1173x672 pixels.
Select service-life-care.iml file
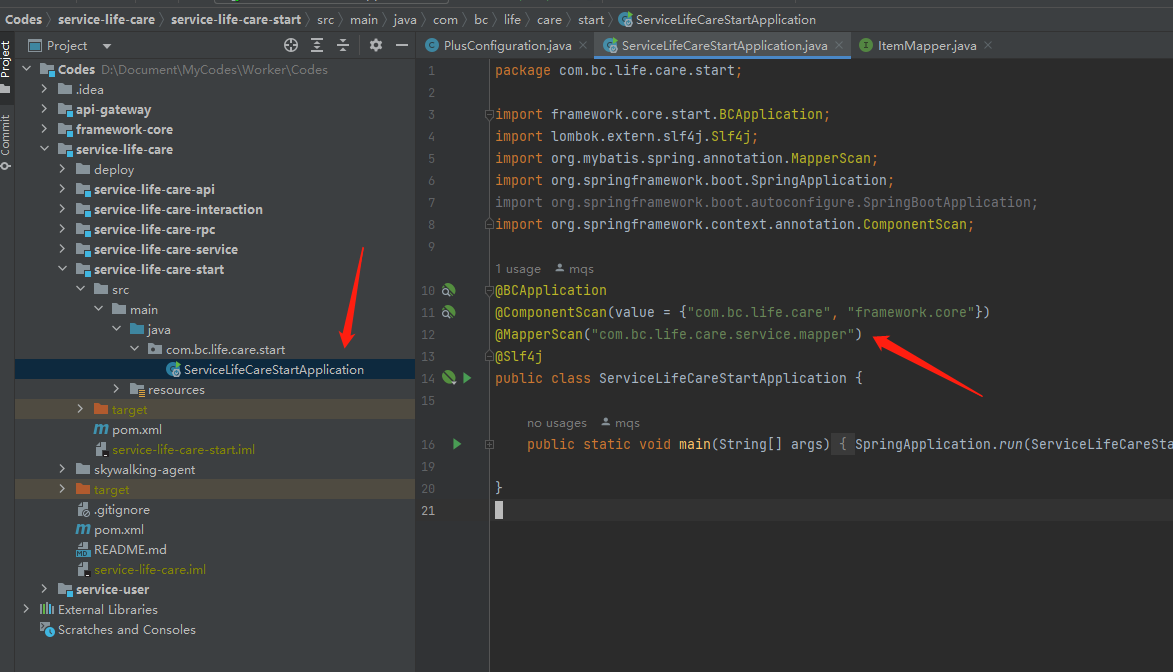coord(215,569)
